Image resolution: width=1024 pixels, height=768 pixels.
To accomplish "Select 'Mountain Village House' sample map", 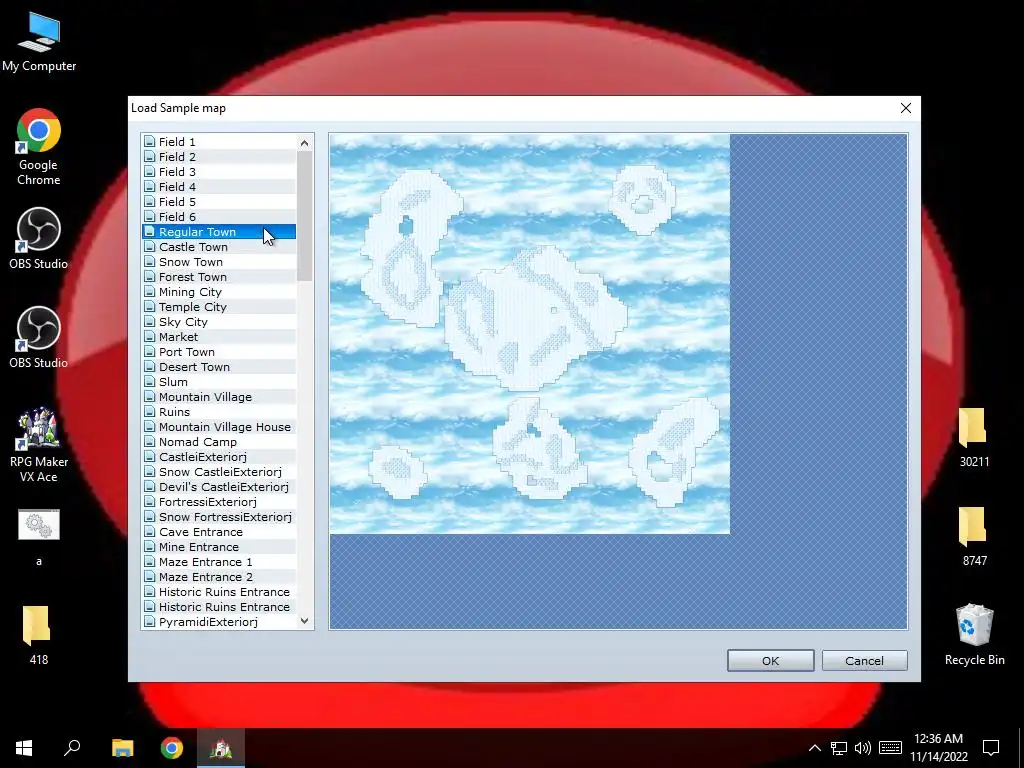I will (x=219, y=427).
